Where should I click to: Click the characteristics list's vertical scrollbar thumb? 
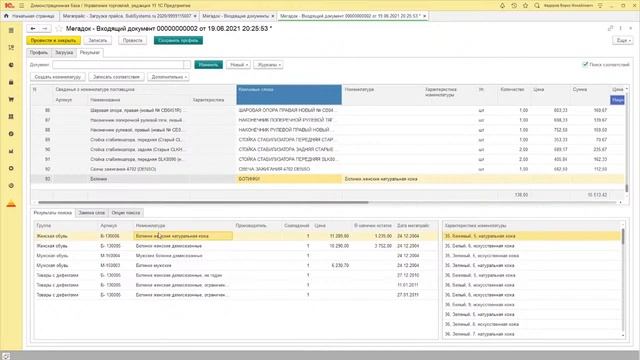pyautogui.click(x=623, y=236)
